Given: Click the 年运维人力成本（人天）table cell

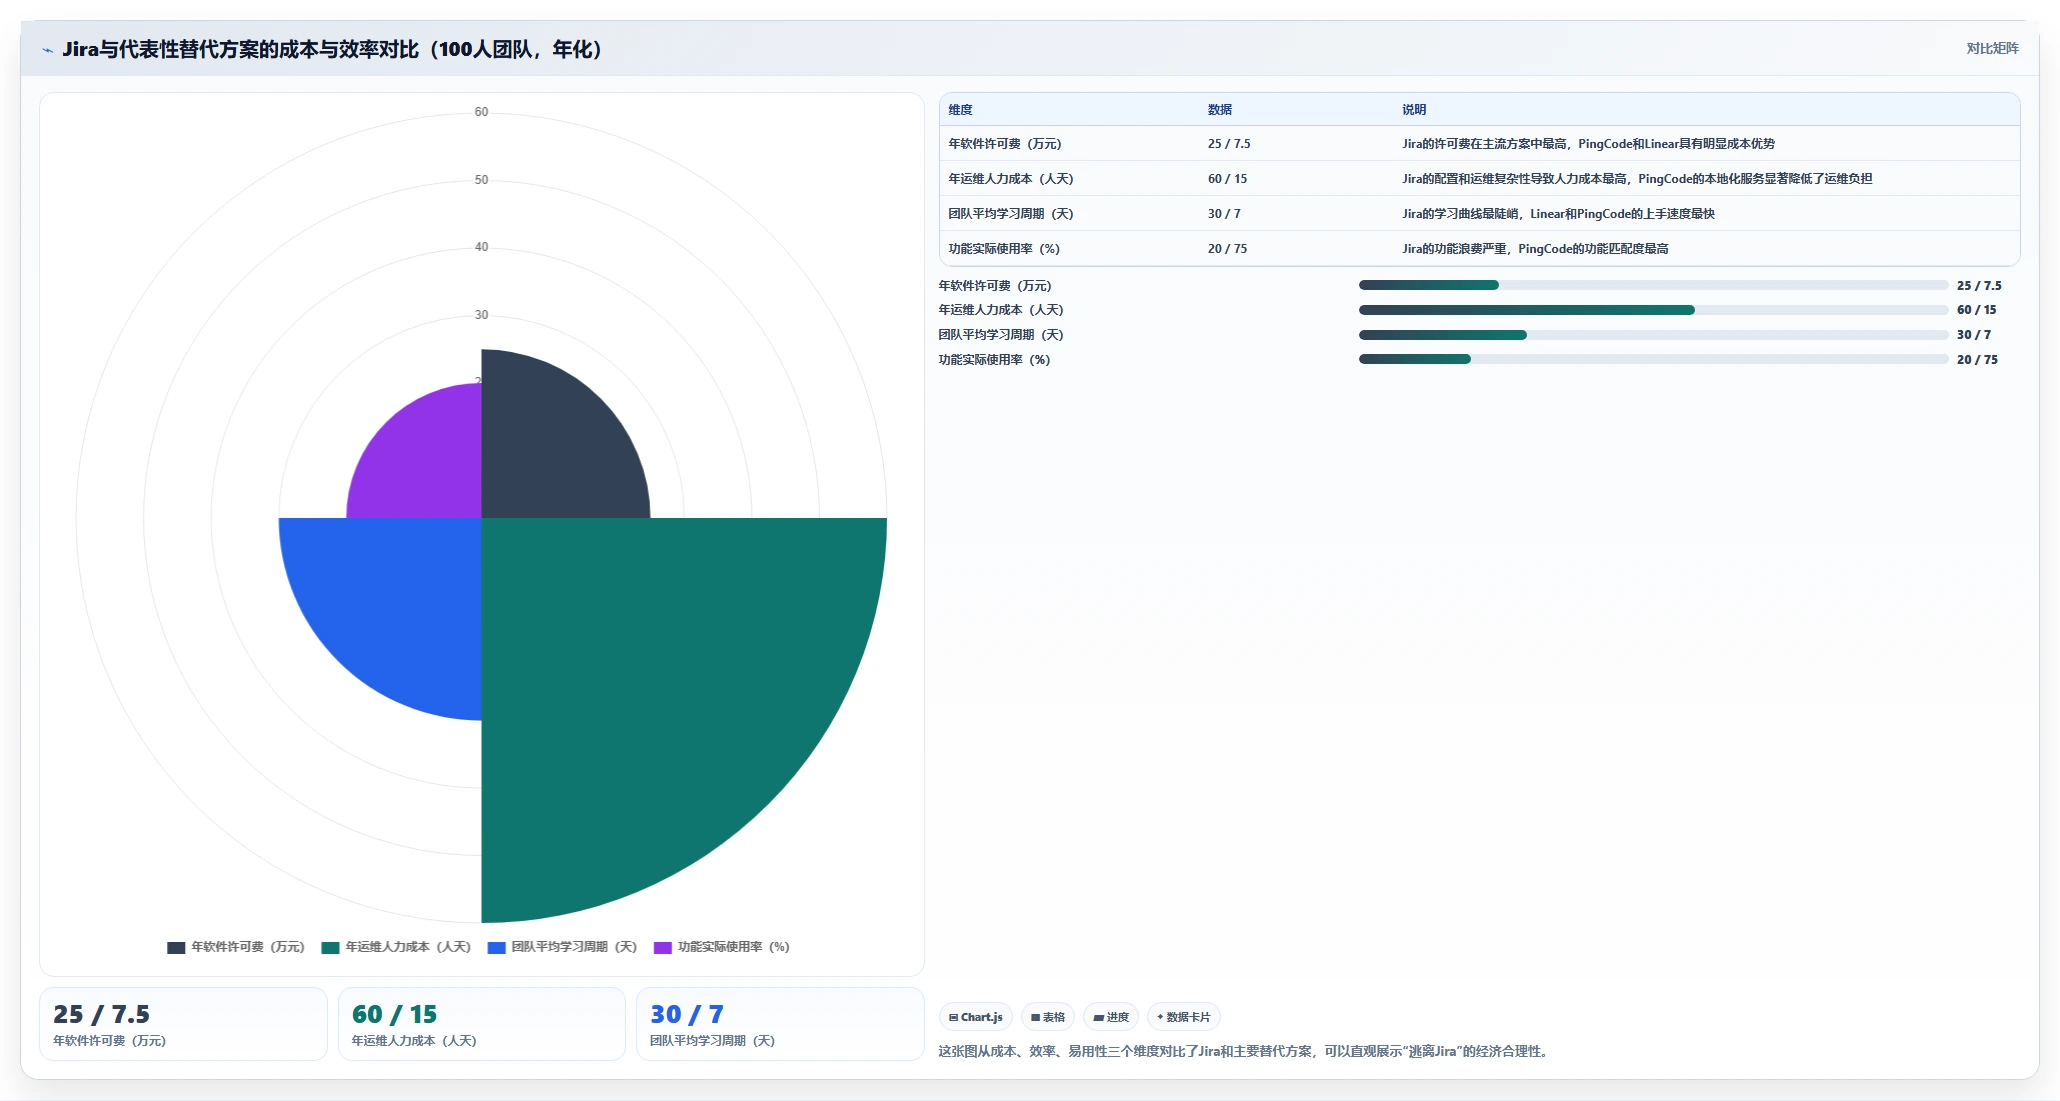Looking at the screenshot, I should click(x=1011, y=179).
